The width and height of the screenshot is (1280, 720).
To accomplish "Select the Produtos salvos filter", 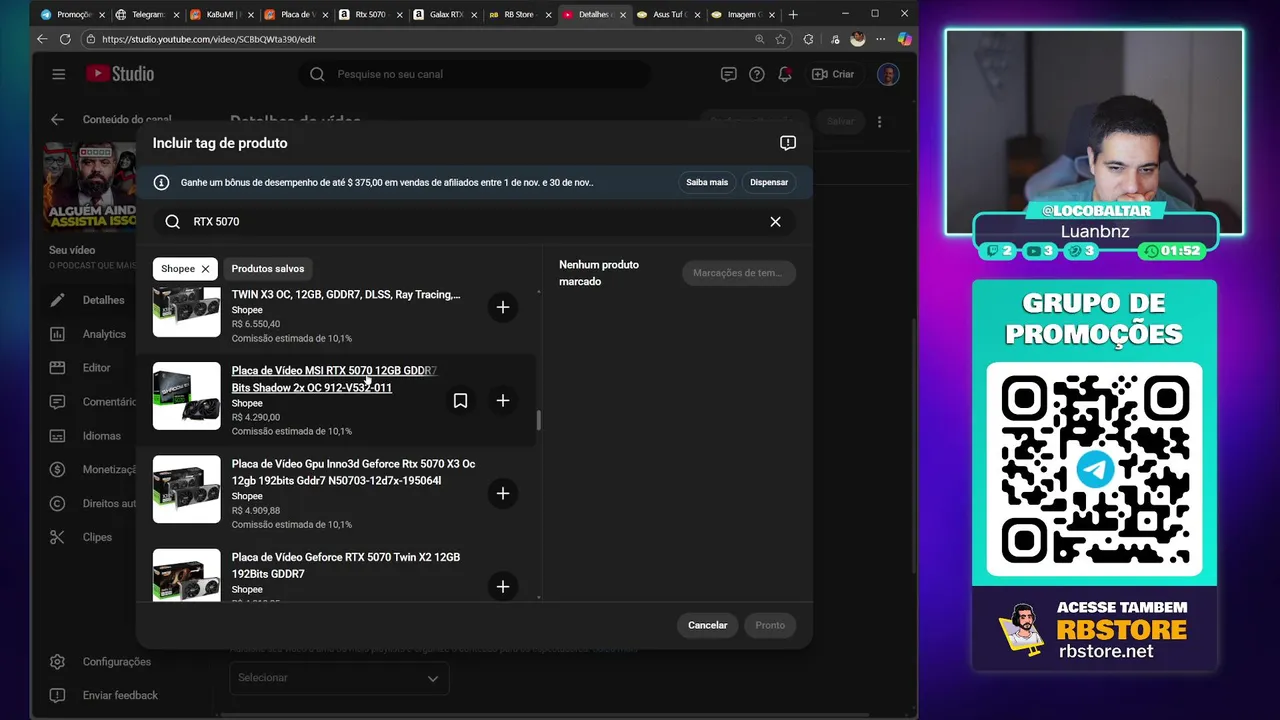I will click(x=268, y=269).
